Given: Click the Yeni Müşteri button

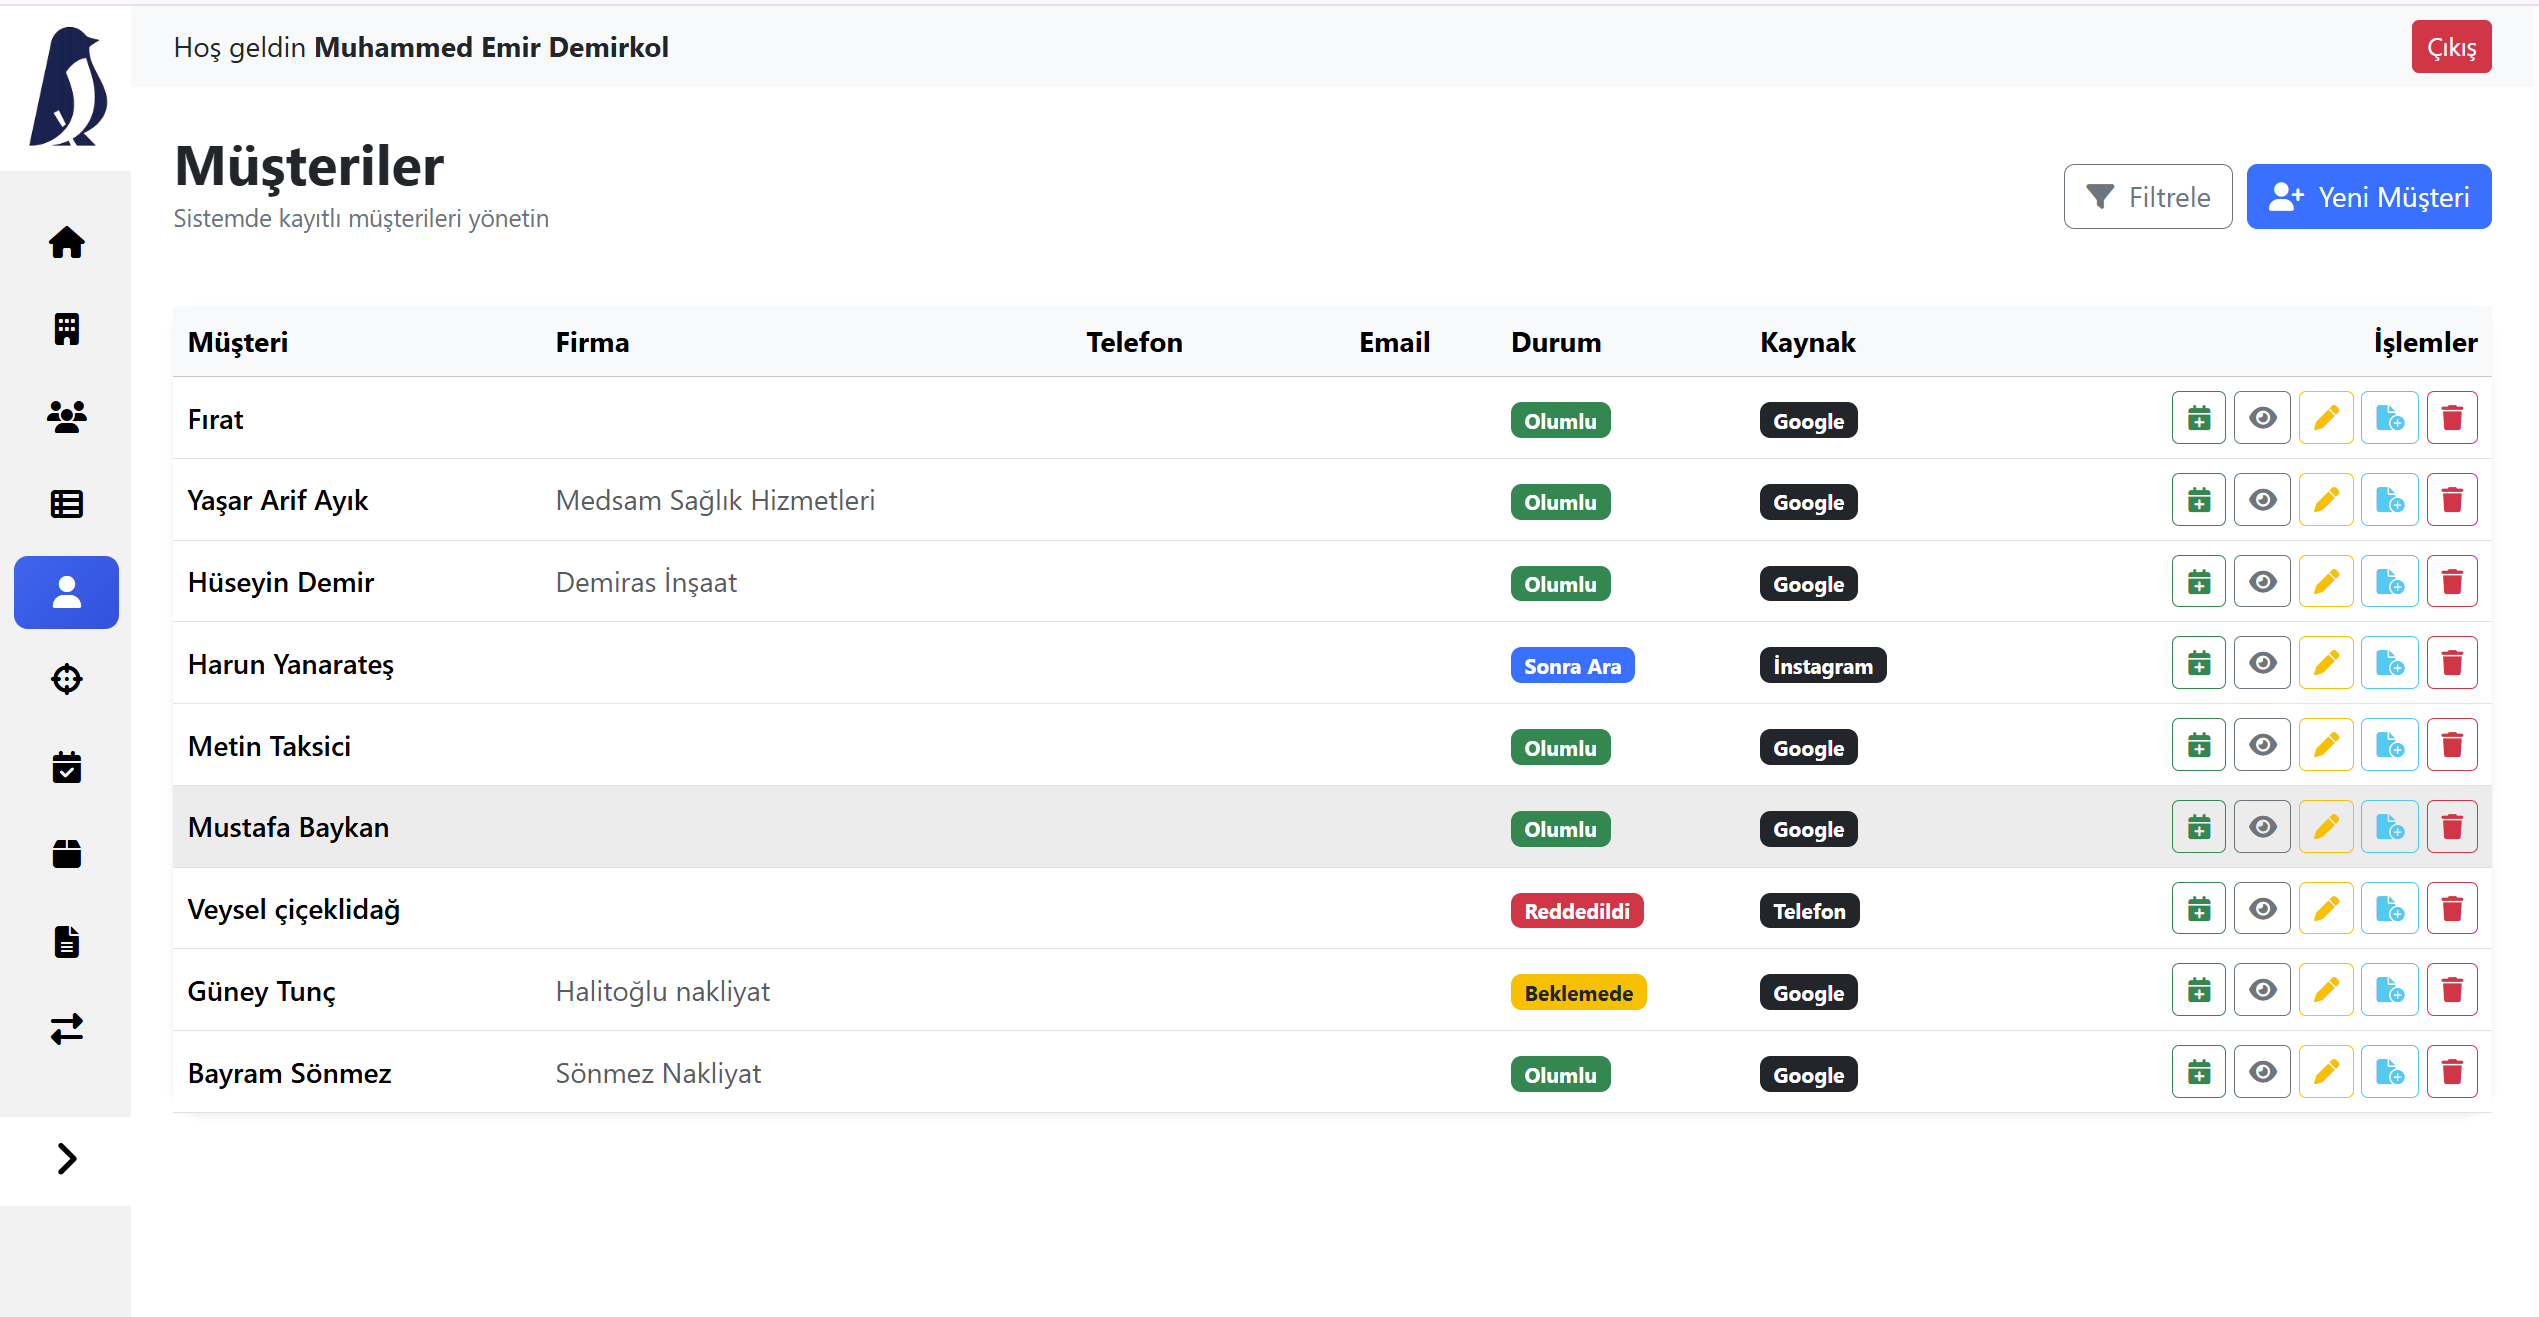Looking at the screenshot, I should (2368, 197).
